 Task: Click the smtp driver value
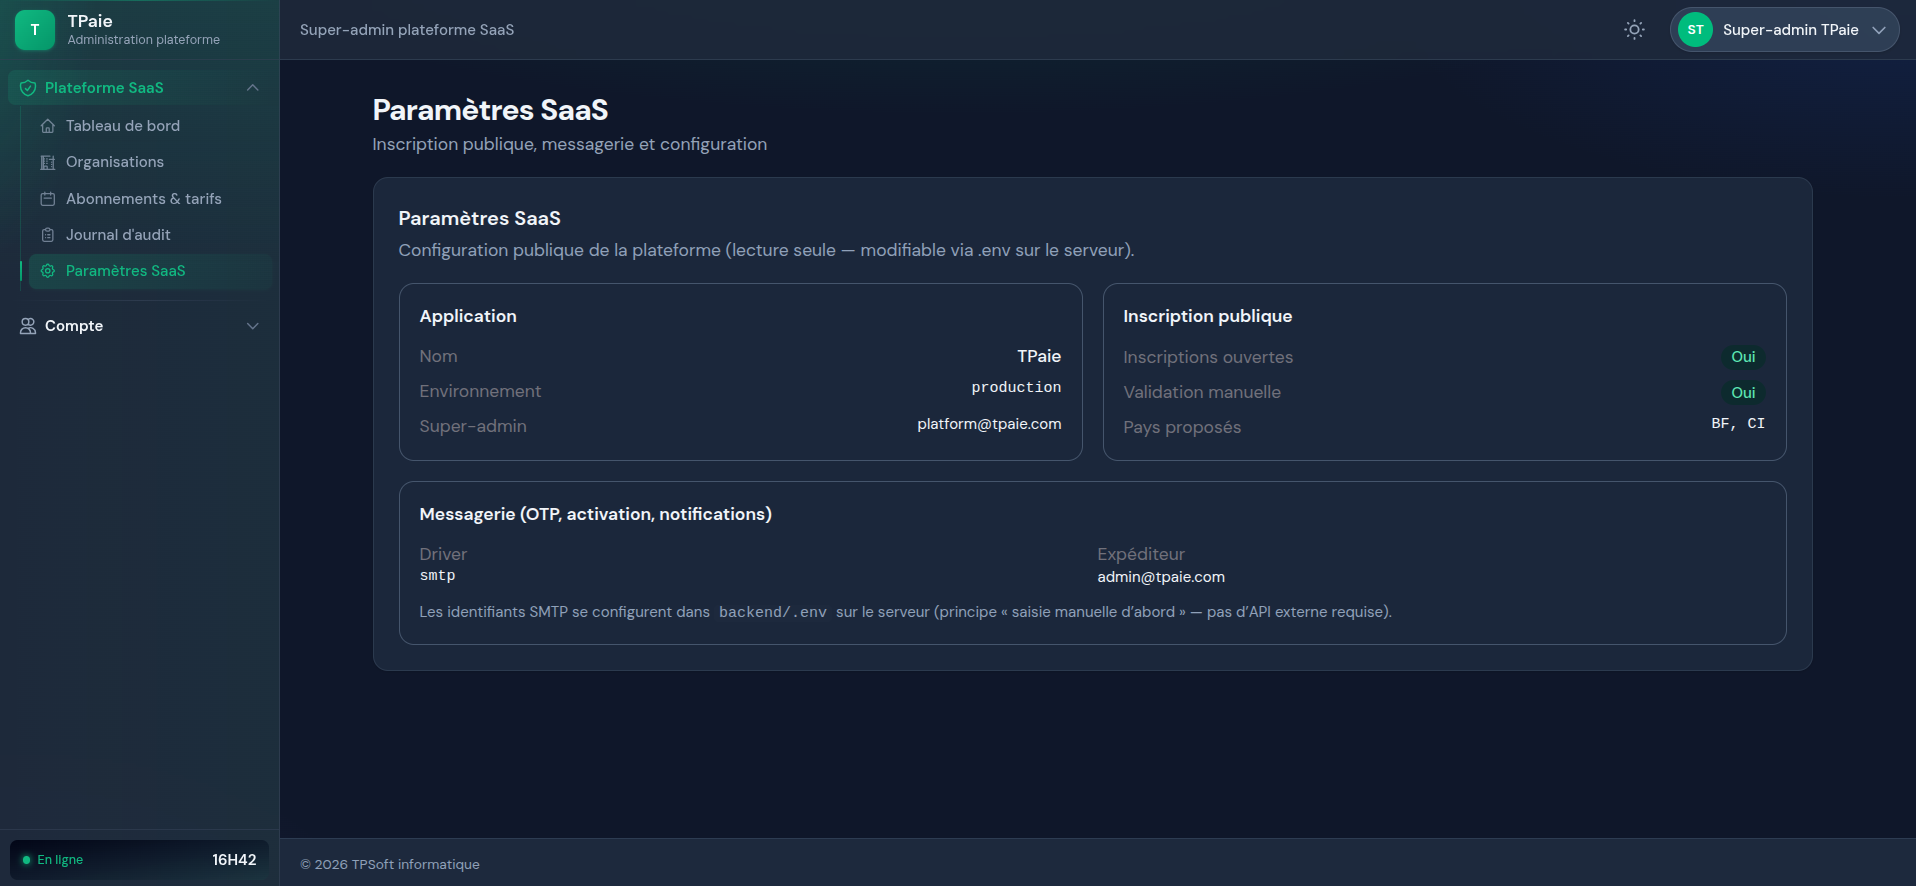pos(437,576)
